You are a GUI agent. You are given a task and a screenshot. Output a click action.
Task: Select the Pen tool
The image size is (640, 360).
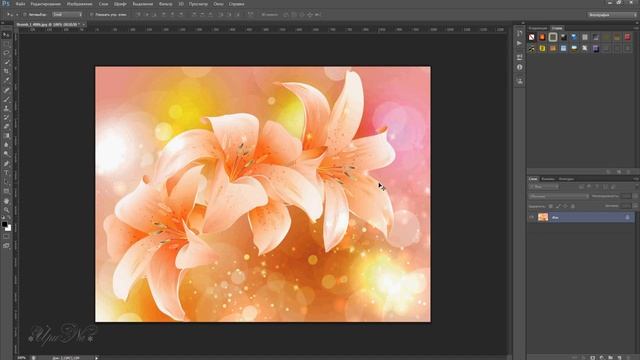pos(6,164)
